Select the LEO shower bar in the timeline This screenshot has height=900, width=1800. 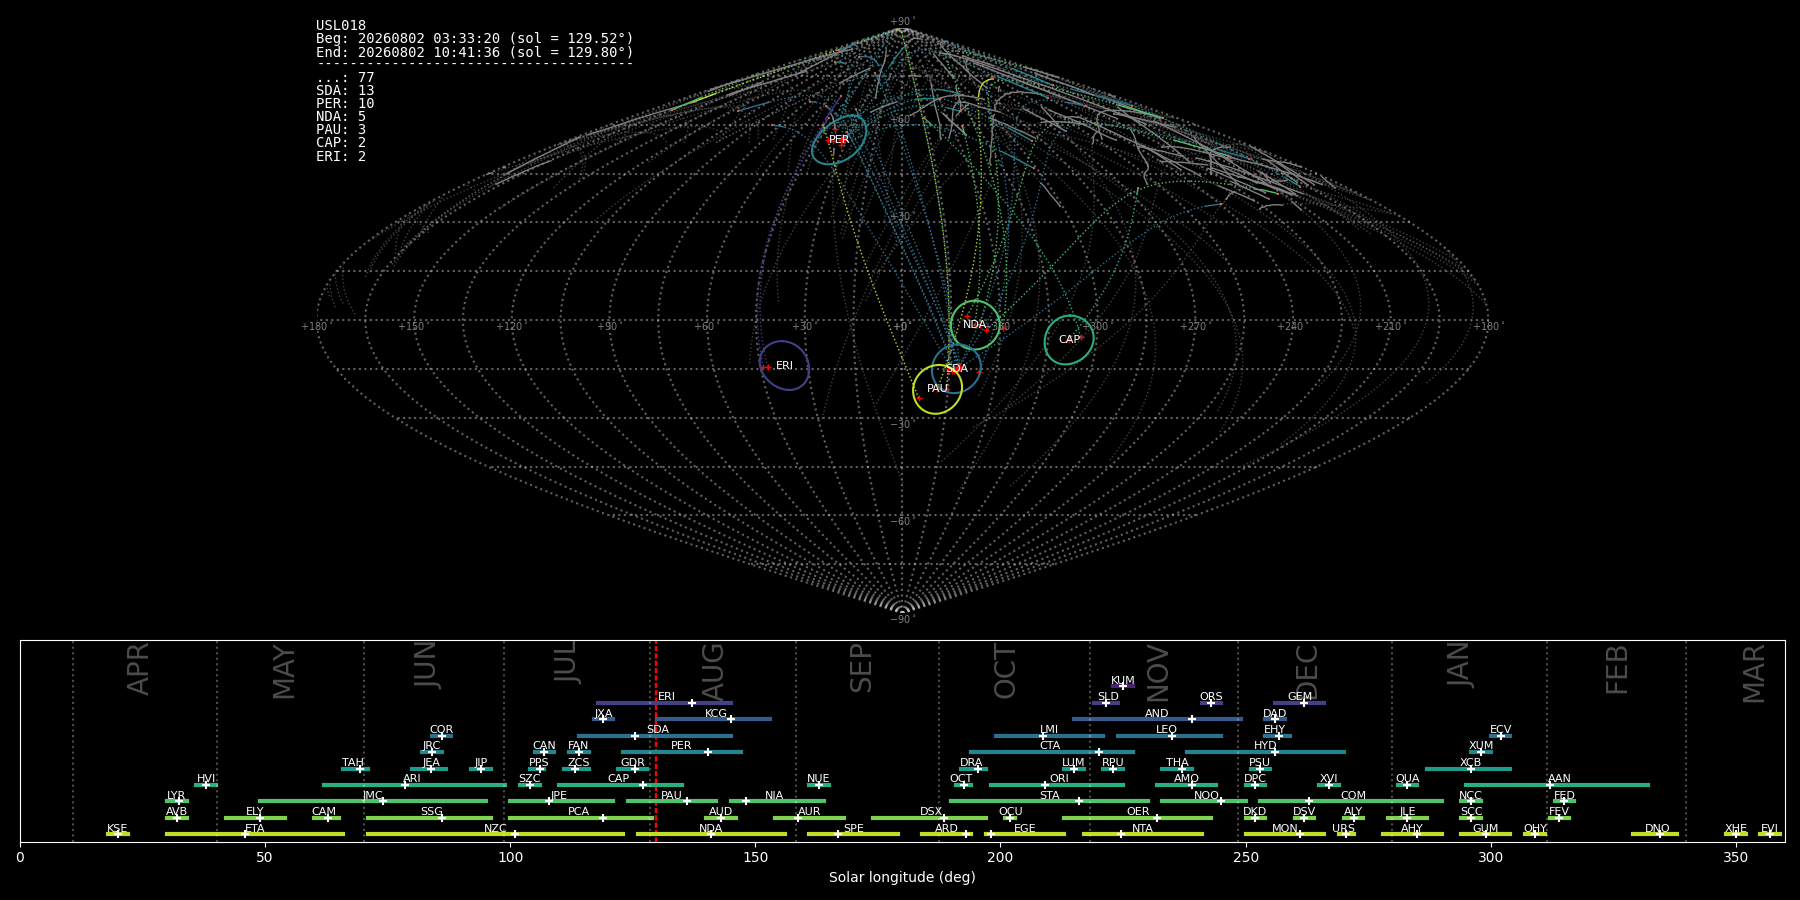point(1169,736)
